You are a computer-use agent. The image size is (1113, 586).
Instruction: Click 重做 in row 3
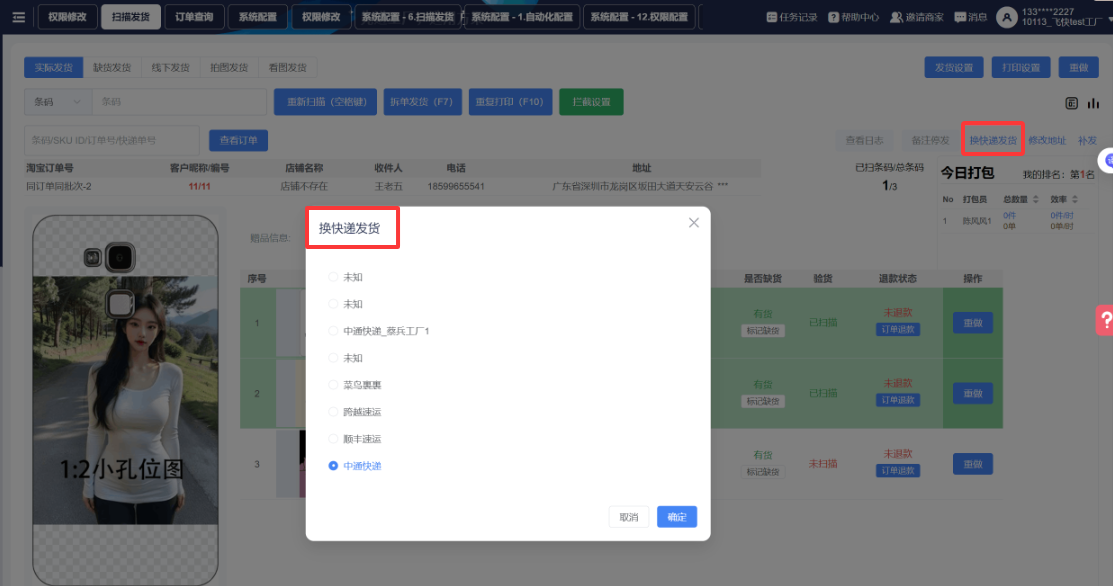pos(972,464)
